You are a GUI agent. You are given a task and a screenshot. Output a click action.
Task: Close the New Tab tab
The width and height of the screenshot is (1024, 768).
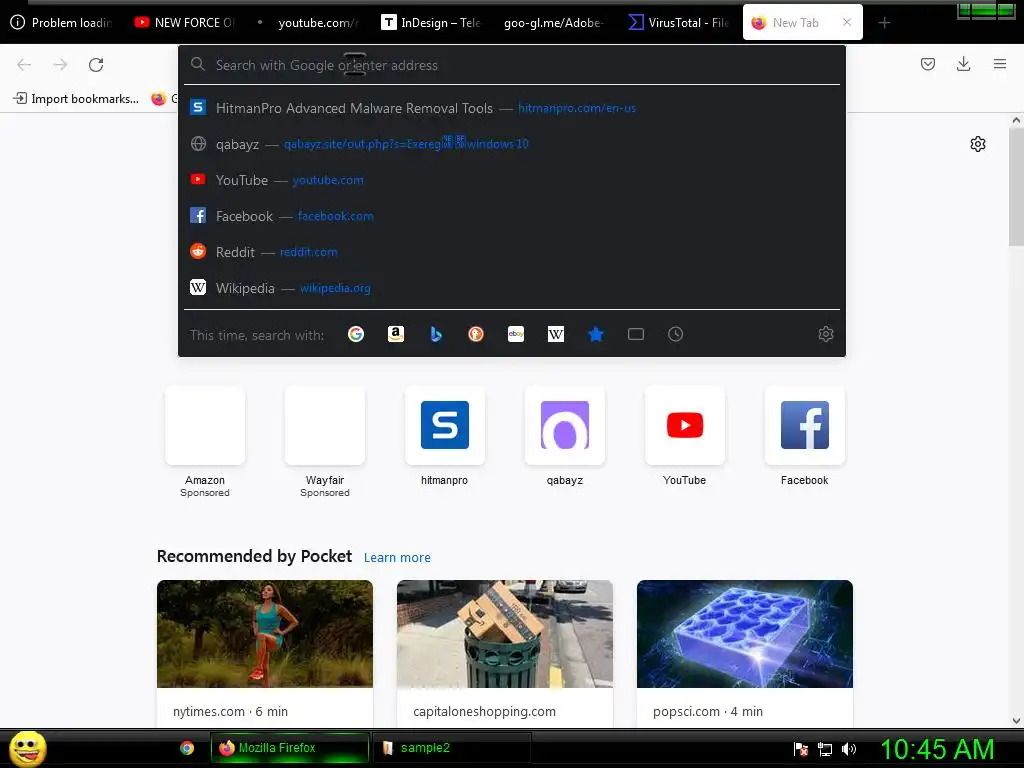click(847, 22)
